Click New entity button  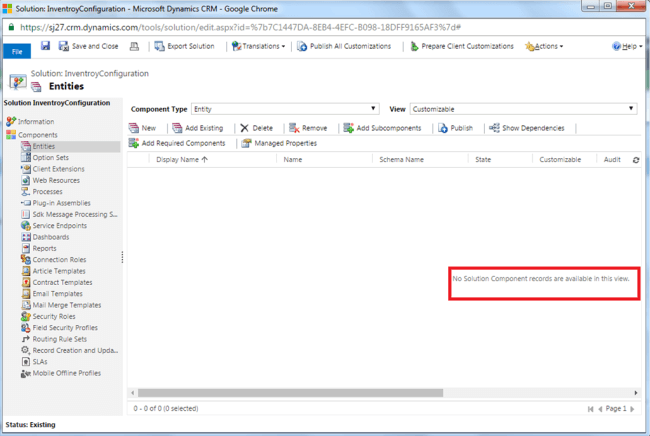[142, 128]
